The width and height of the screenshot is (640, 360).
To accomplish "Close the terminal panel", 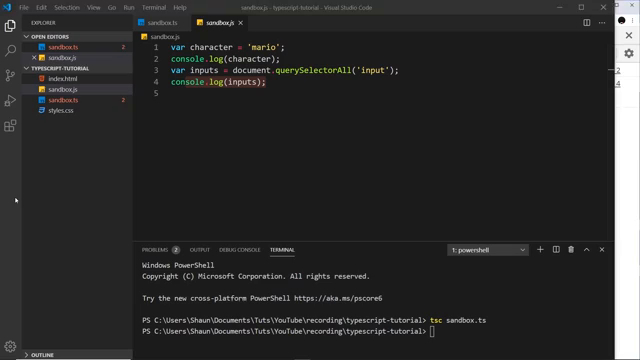I will (602, 249).
